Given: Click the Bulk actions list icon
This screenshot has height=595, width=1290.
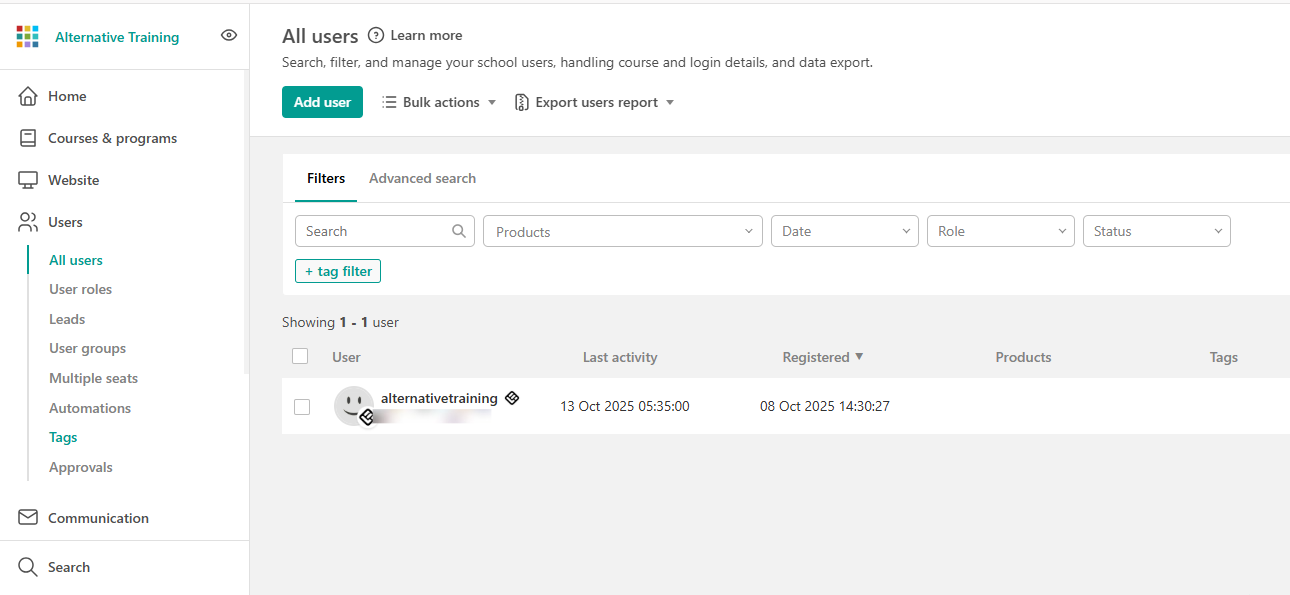Looking at the screenshot, I should [x=389, y=102].
